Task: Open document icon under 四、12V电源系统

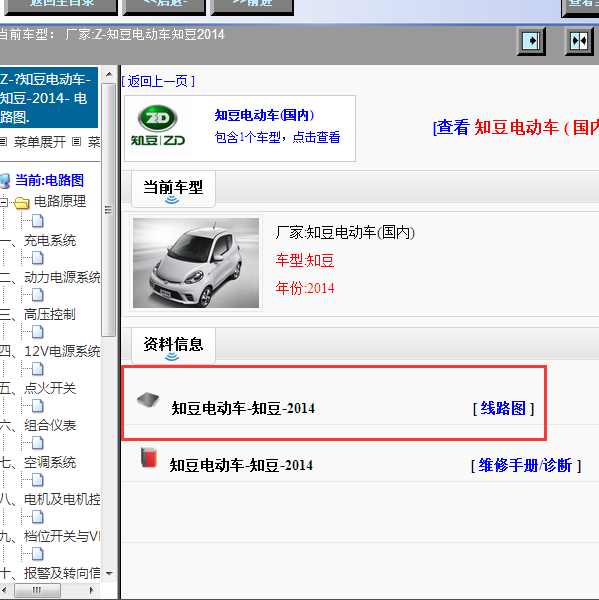Action: point(38,369)
